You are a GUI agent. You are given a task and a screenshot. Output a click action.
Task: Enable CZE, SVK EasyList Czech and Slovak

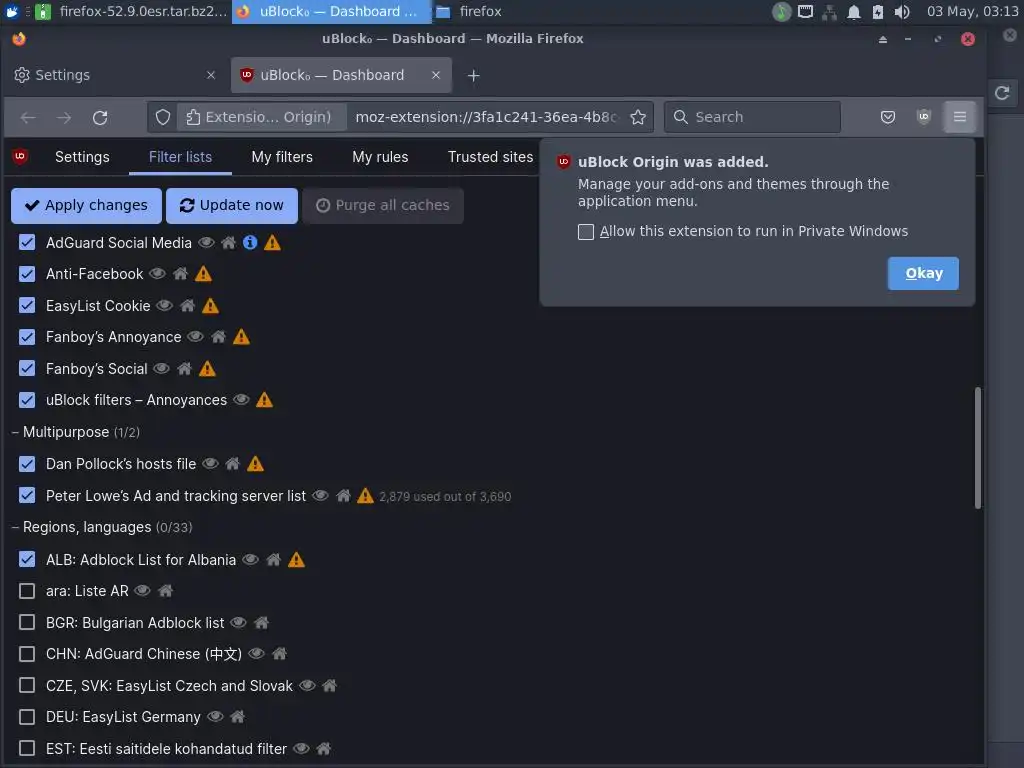[x=27, y=685]
